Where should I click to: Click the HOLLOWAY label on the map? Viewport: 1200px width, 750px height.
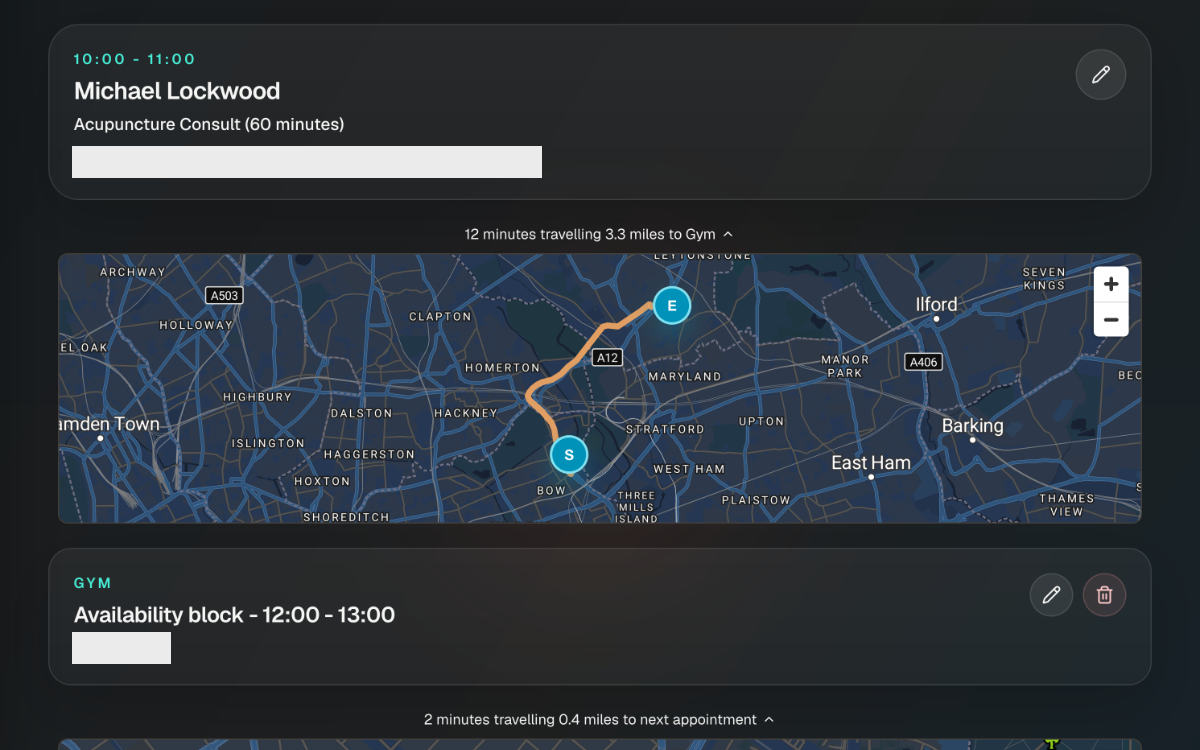coord(196,325)
